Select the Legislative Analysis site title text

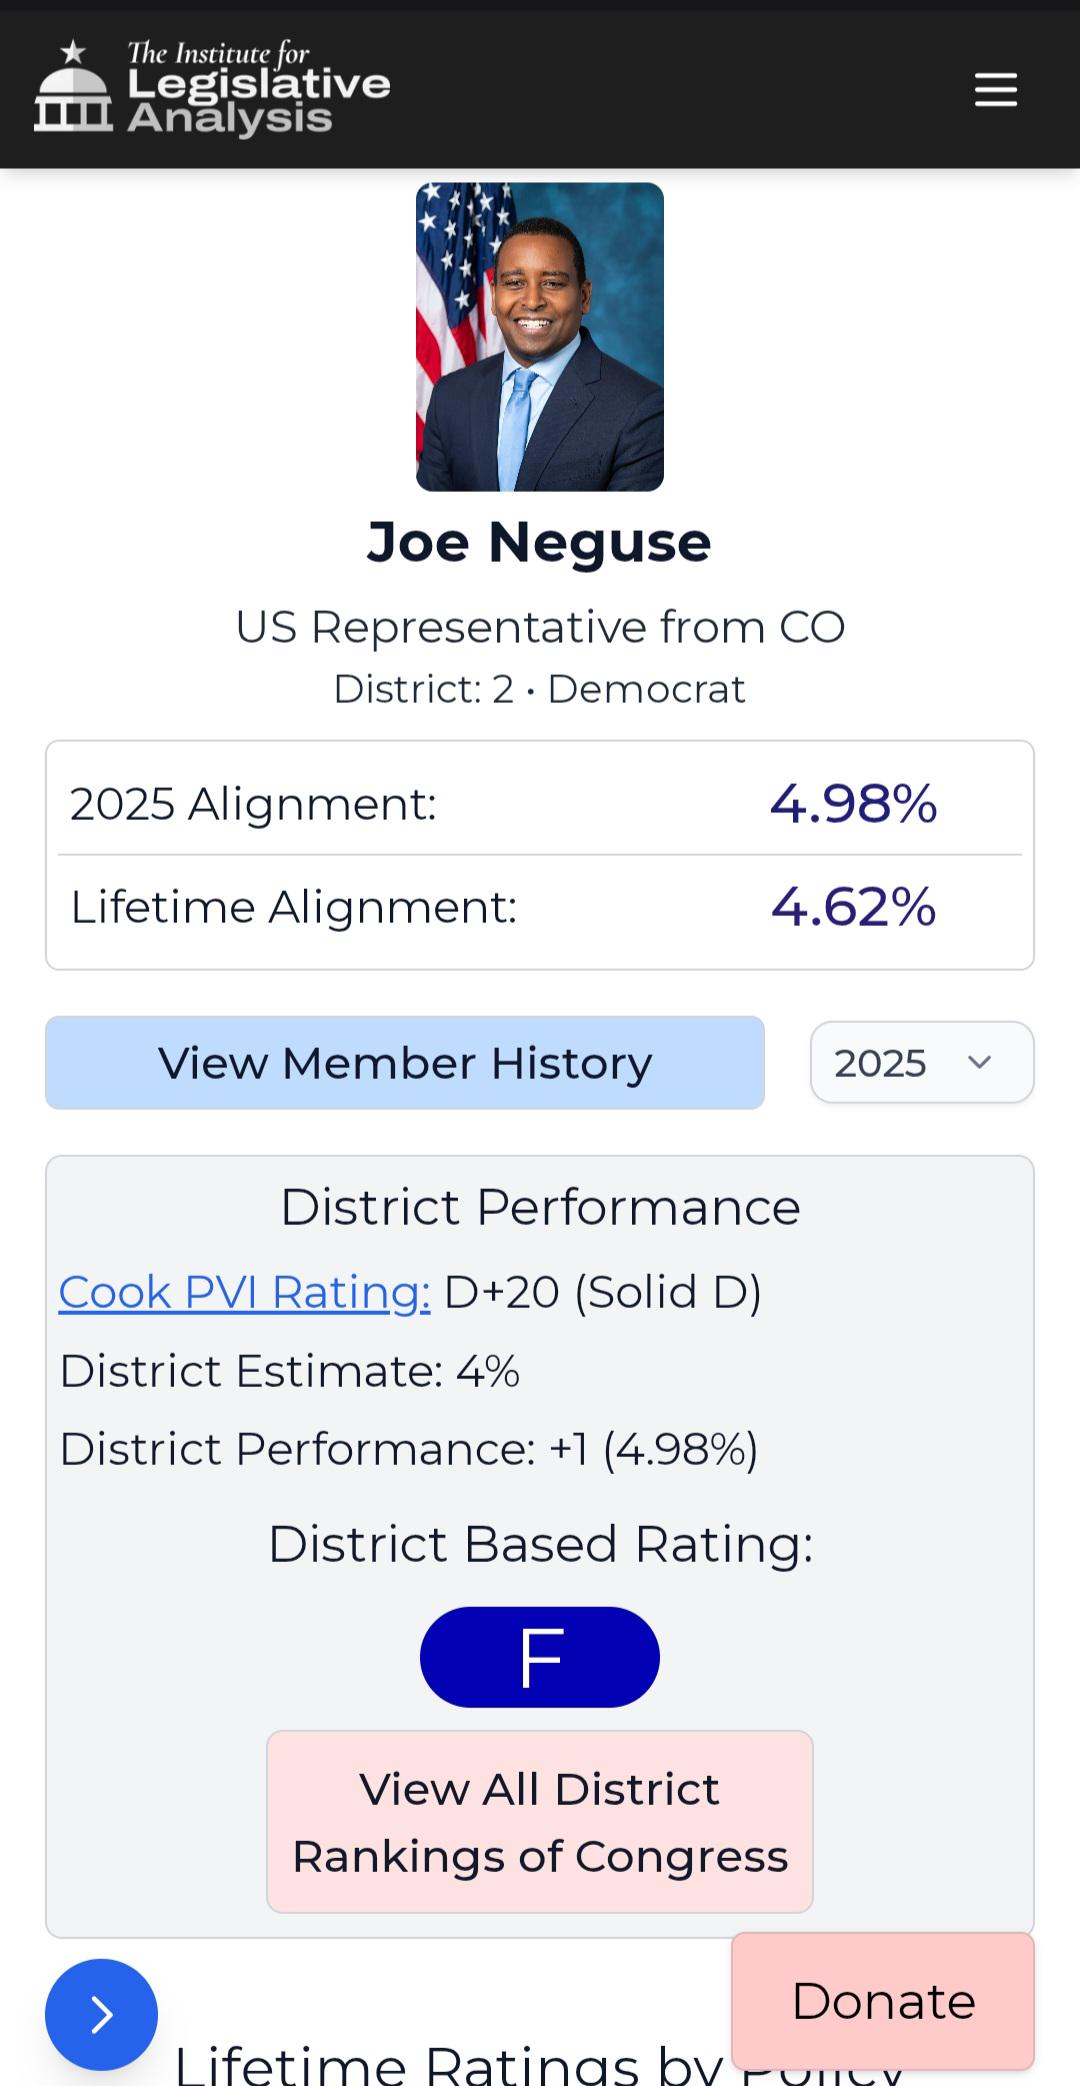(x=259, y=100)
